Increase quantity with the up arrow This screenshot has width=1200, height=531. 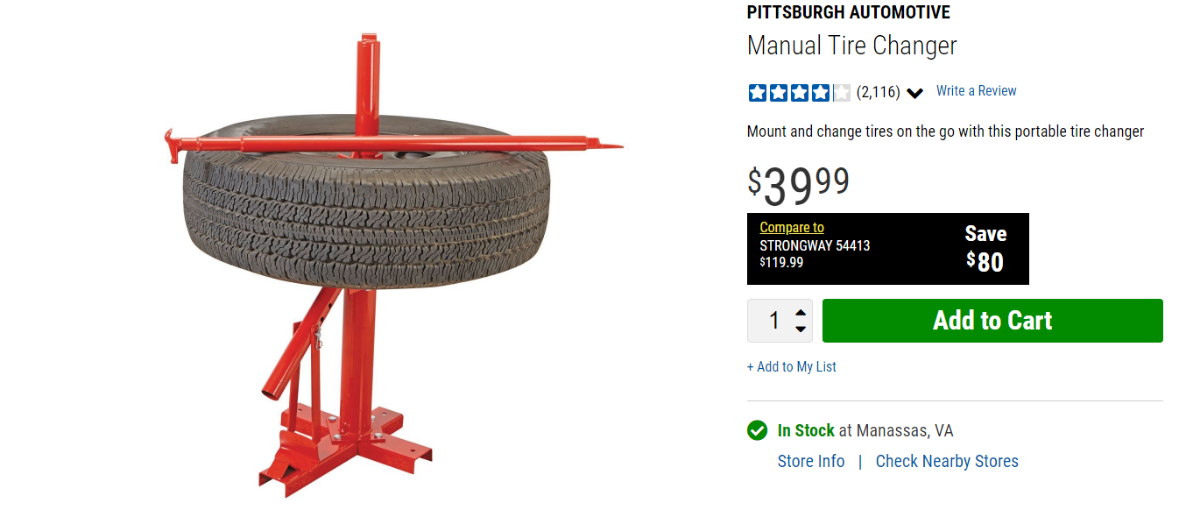coord(800,313)
